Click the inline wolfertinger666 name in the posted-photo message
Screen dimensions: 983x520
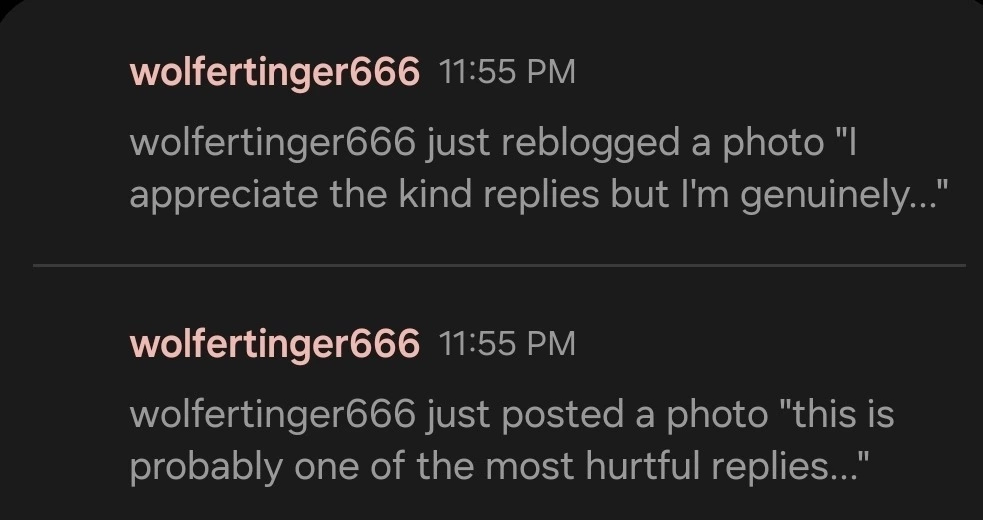[x=272, y=415]
